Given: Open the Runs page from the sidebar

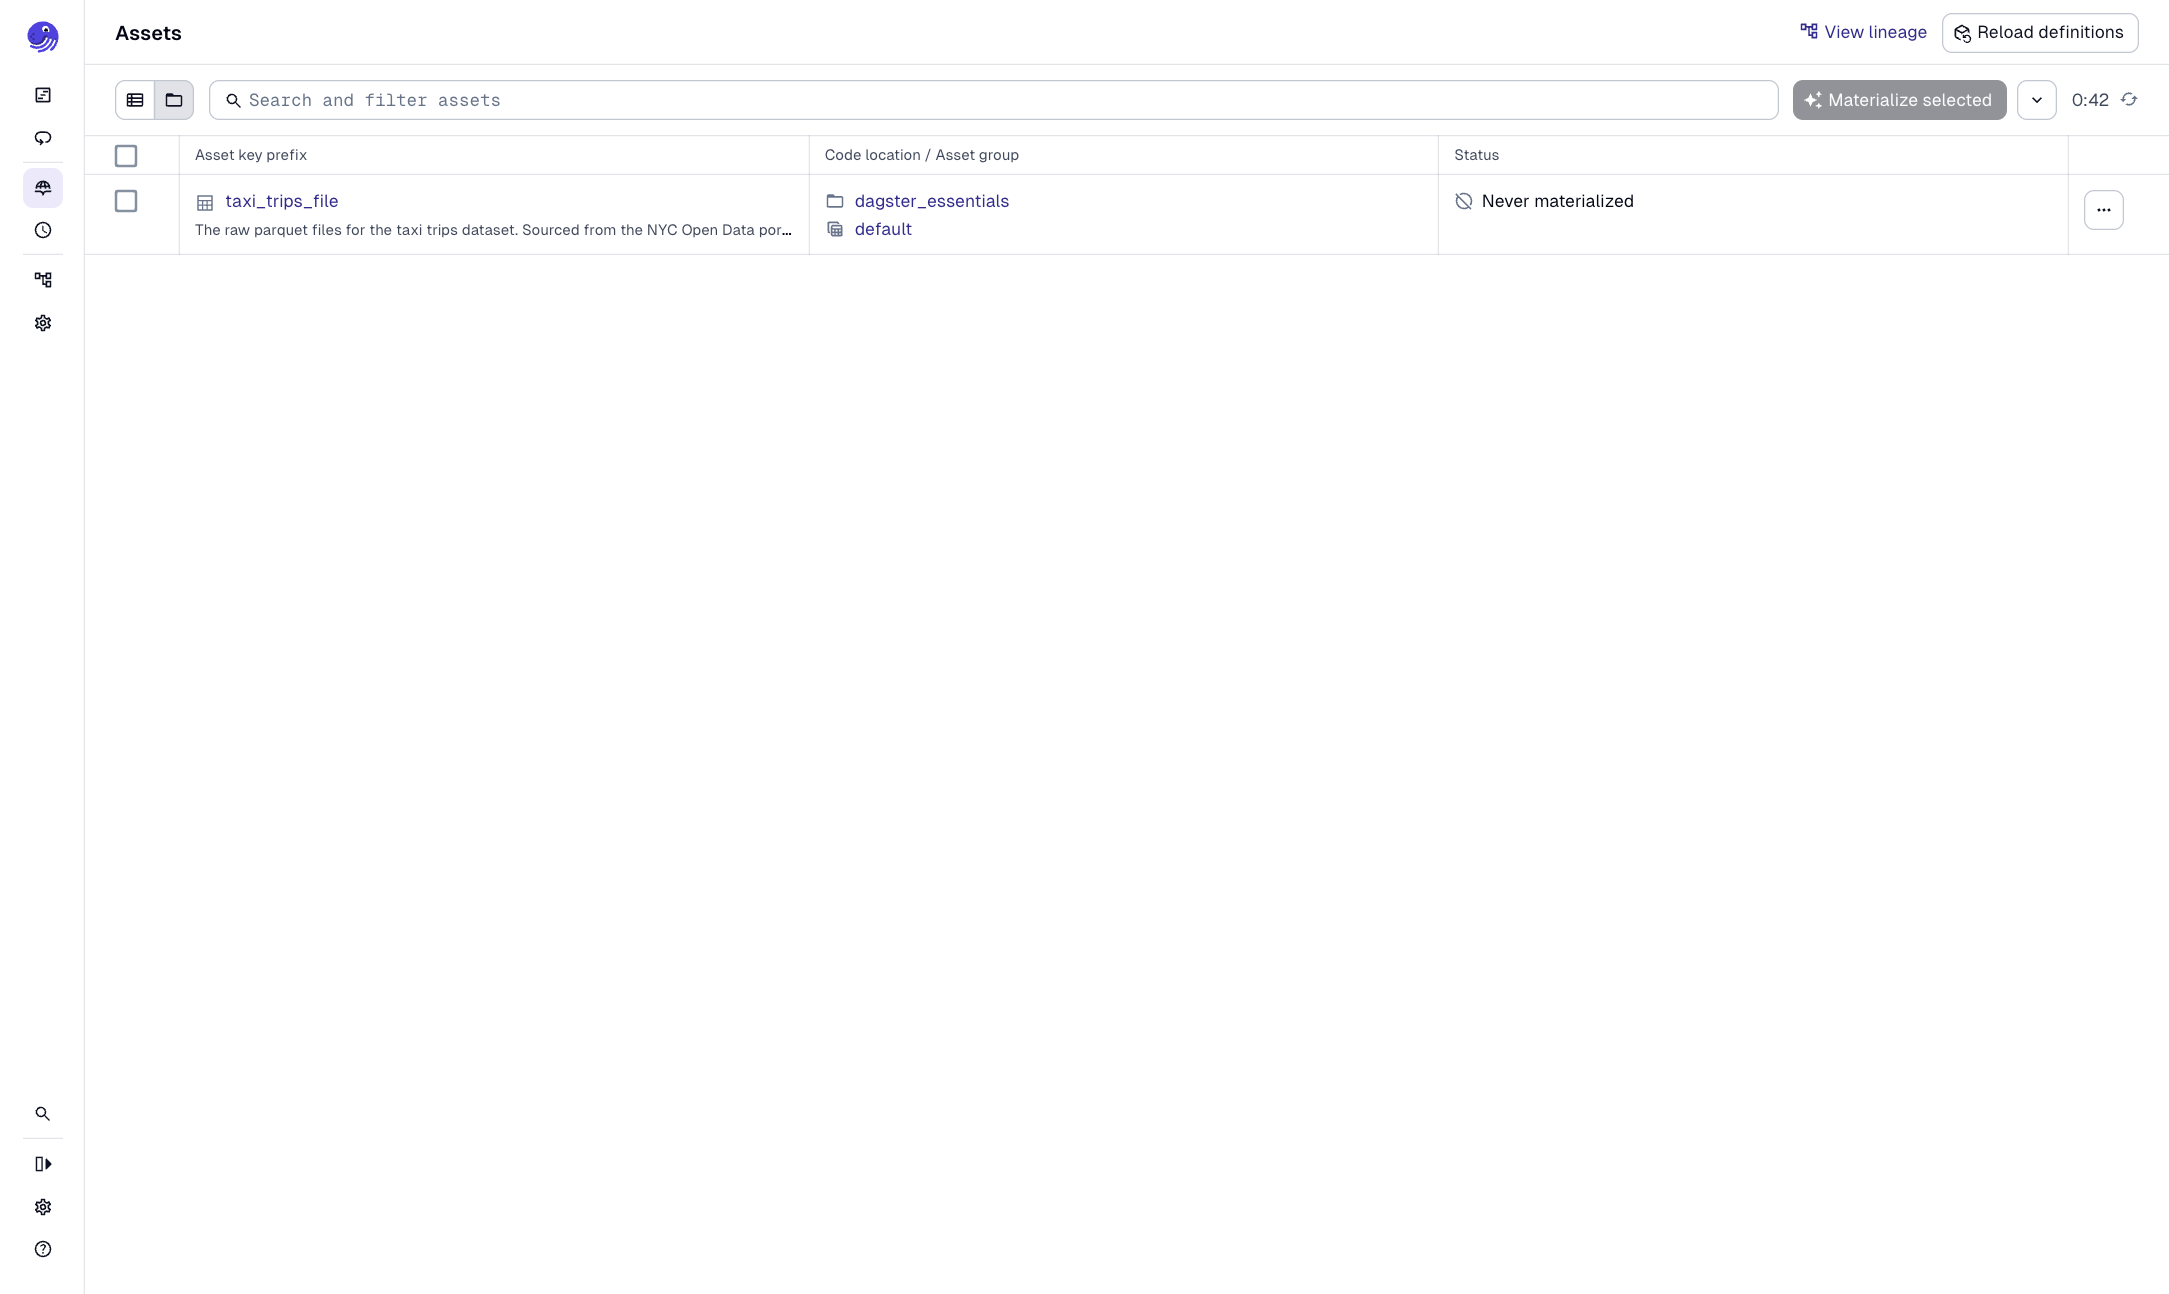Looking at the screenshot, I should point(43,138).
